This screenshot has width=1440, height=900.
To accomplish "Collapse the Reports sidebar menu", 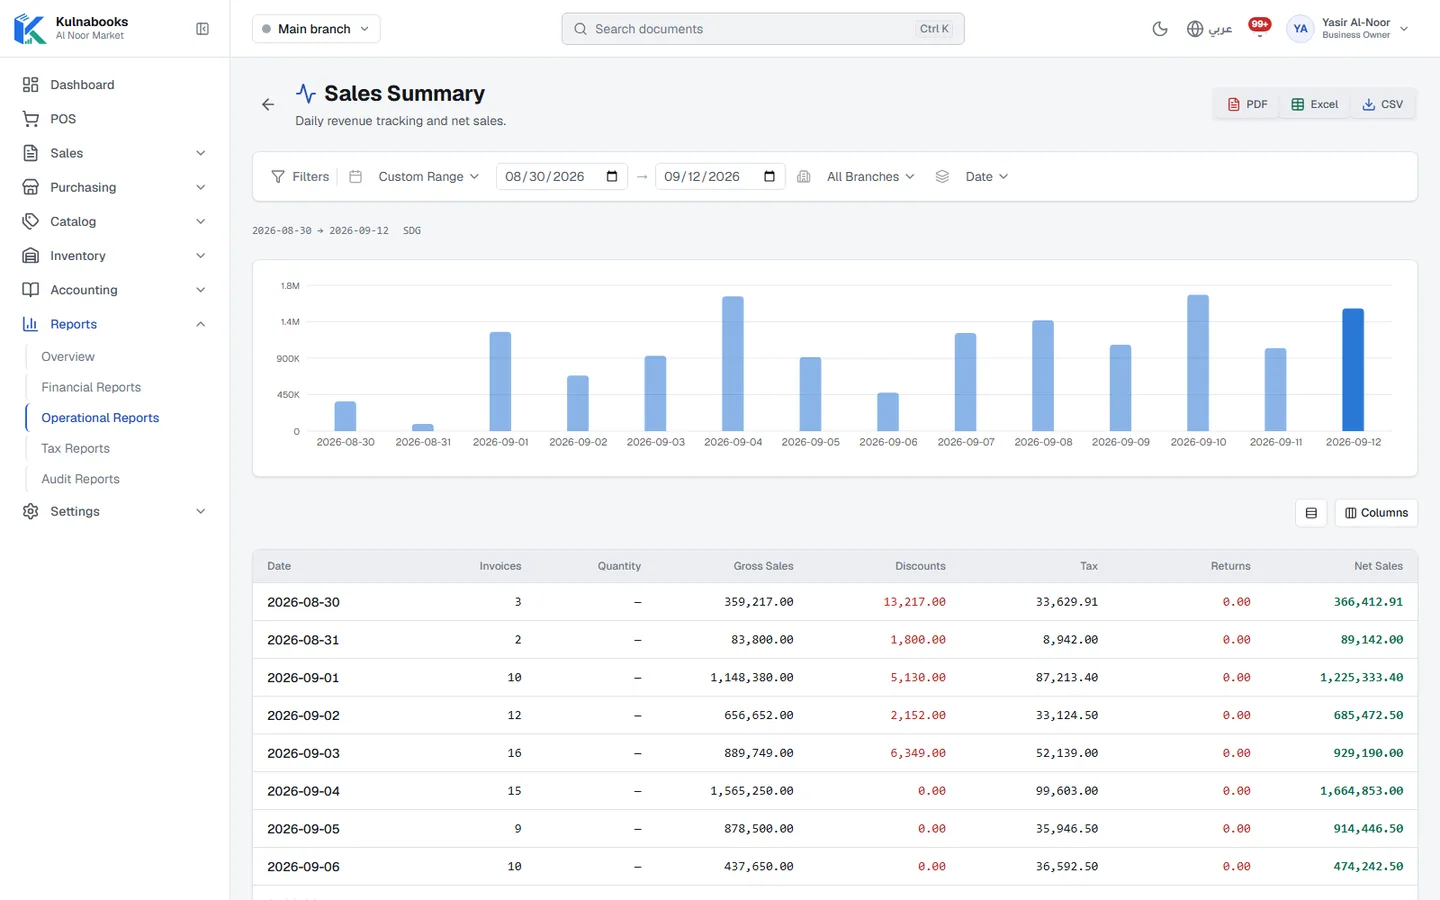I will coord(115,324).
